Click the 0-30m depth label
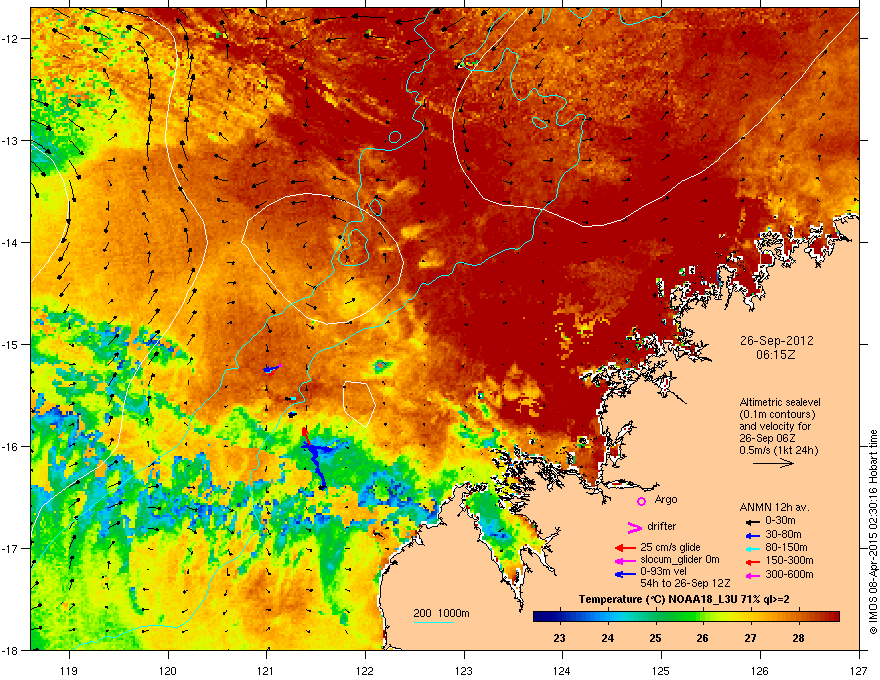The image size is (880, 680). pyautogui.click(x=780, y=521)
